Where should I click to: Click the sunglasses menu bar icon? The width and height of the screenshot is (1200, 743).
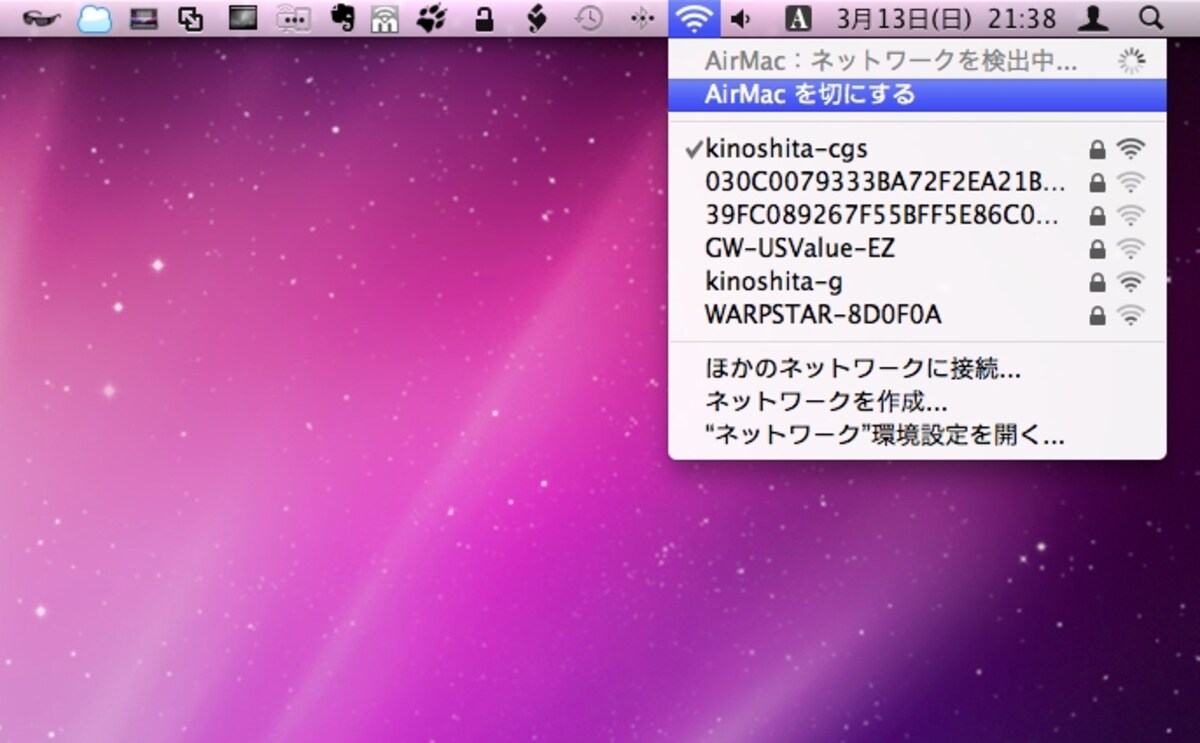(x=41, y=18)
